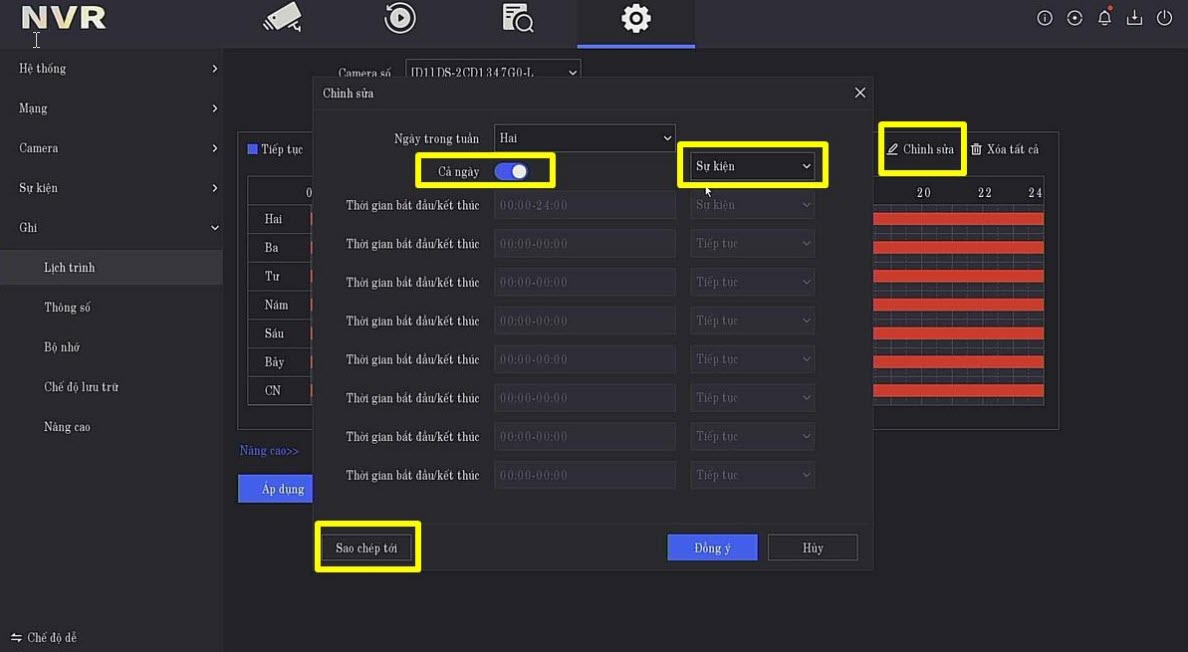Image resolution: width=1188 pixels, height=652 pixels.
Task: Expand the Hệ thống sidebar menu
Action: click(110, 68)
